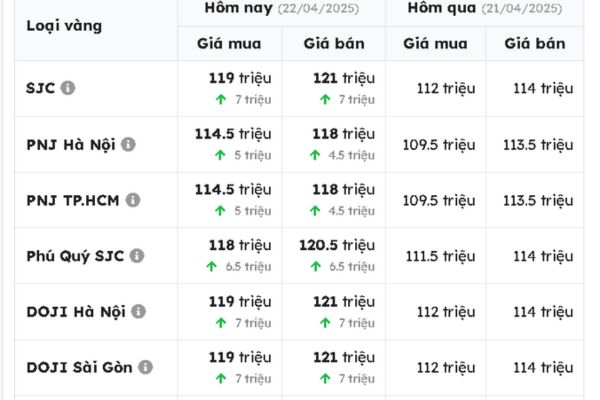Click the "DOJI Sài Gòn" row label
Viewport: 600px width, 400px height.
[x=78, y=368]
